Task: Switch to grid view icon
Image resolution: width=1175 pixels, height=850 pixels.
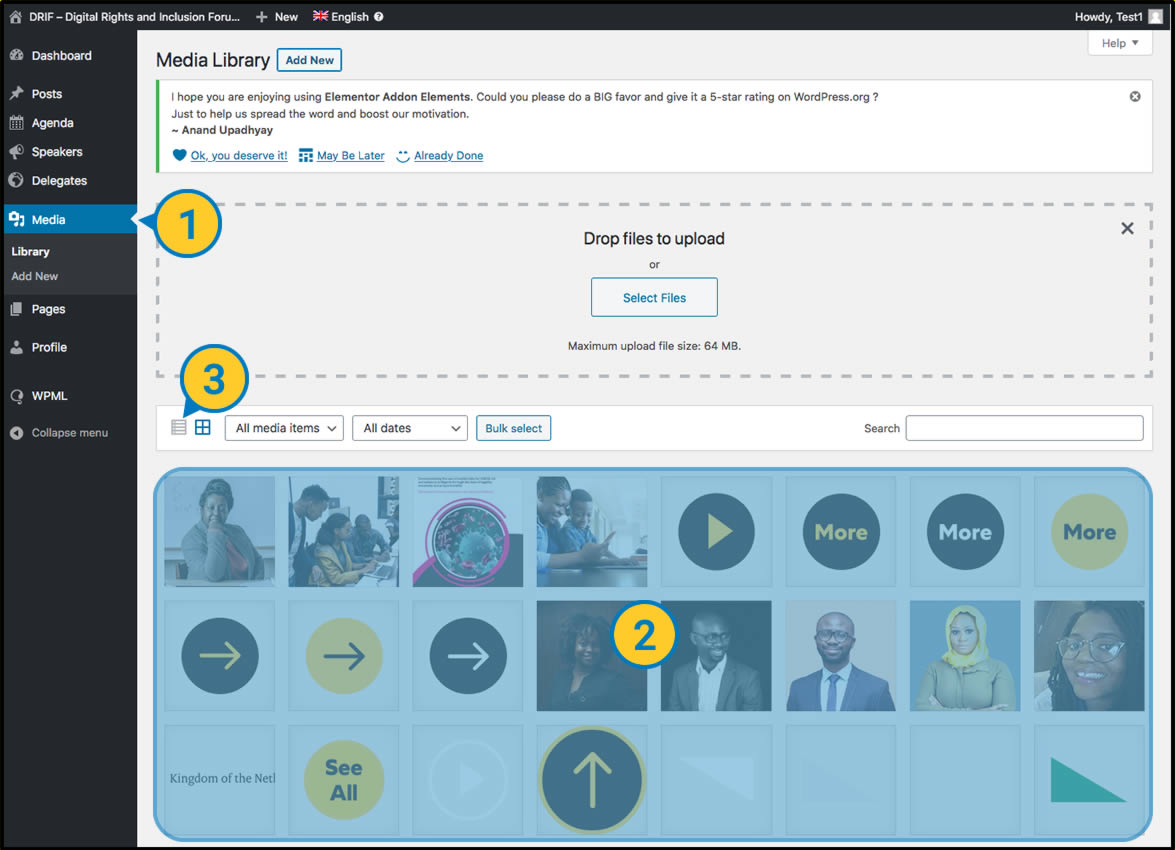Action: (x=203, y=428)
